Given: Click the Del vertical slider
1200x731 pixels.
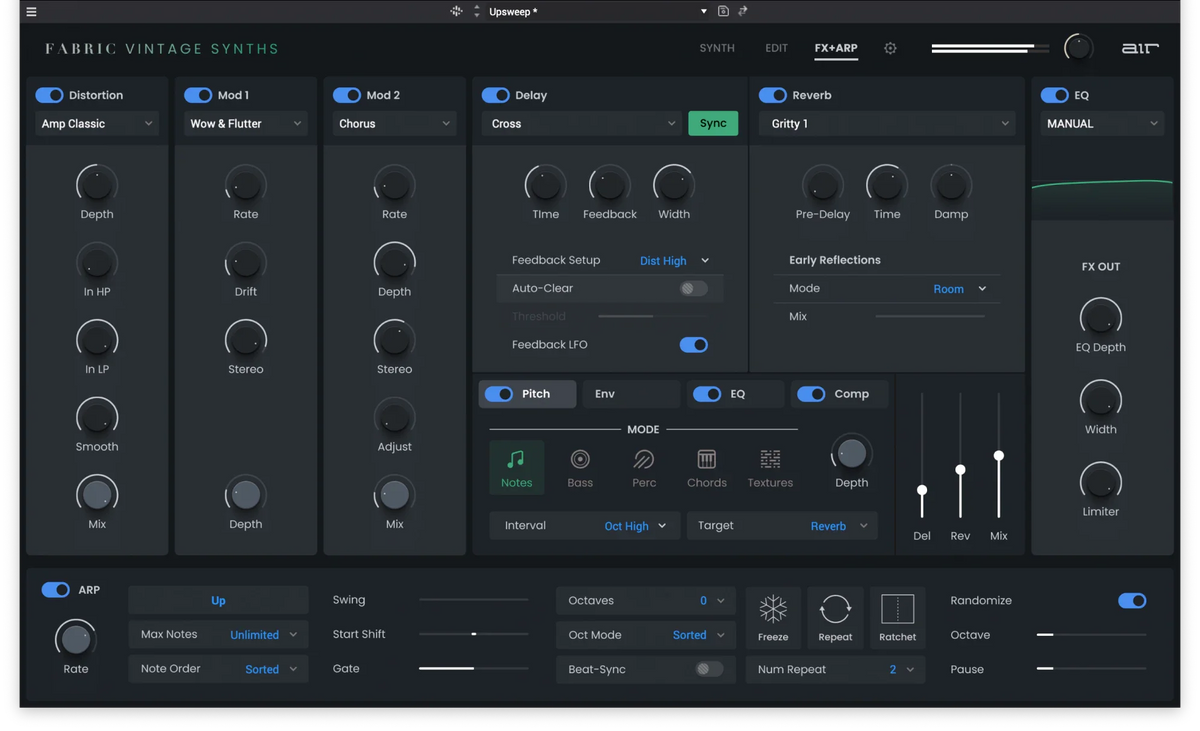Looking at the screenshot, I should tap(922, 456).
